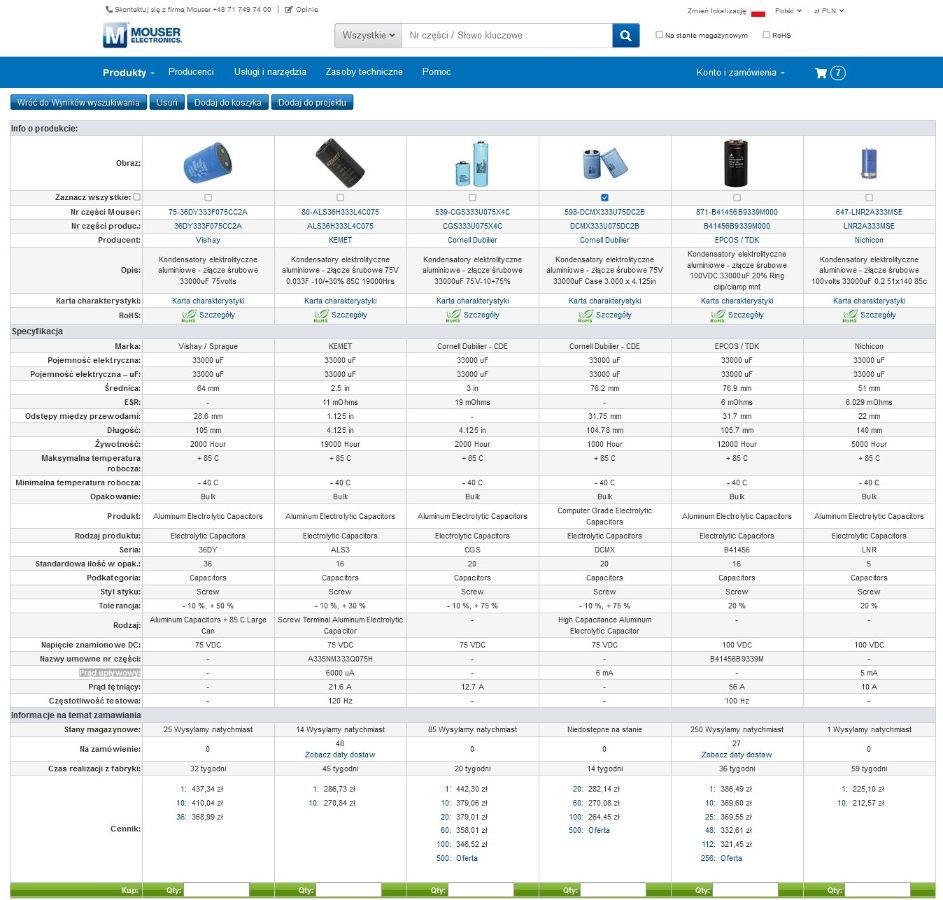Uncheck the box for 598-DCMX333U075DC2B

604,197
